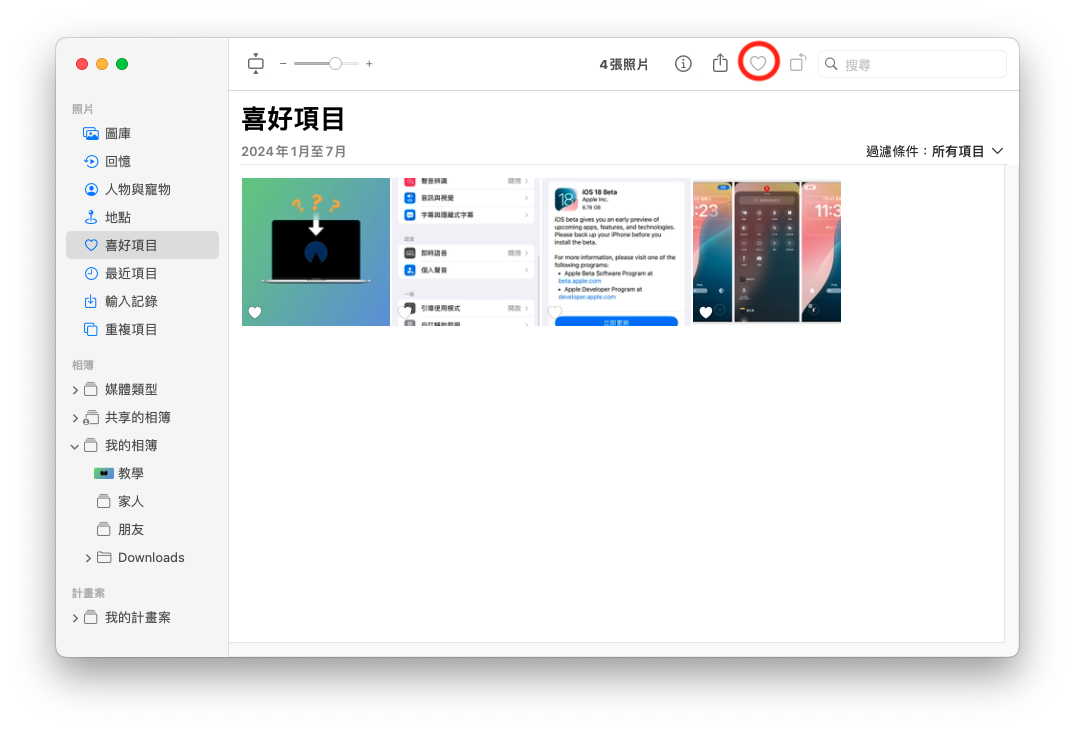
Task: Click the 計畫案 sidebar section header
Action: [x=88, y=593]
